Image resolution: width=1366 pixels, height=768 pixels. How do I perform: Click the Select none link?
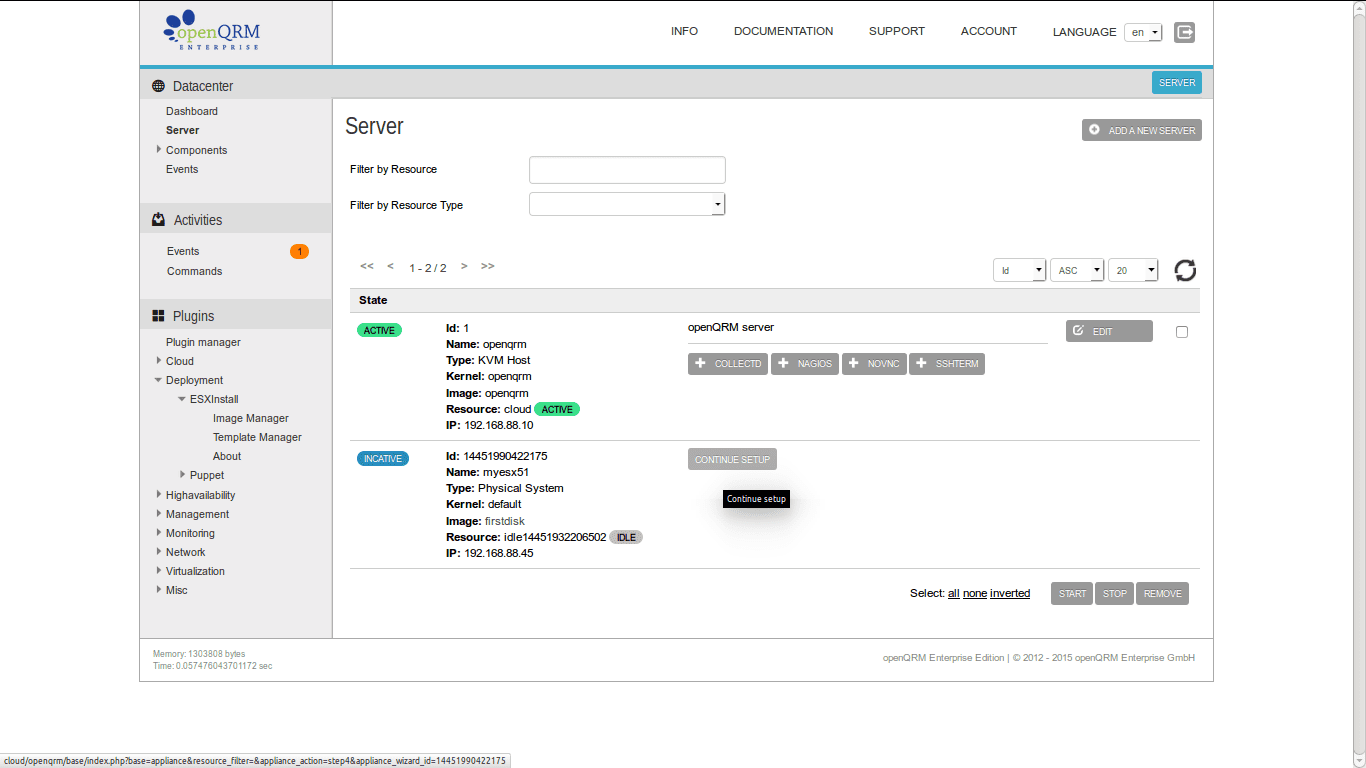(x=975, y=593)
